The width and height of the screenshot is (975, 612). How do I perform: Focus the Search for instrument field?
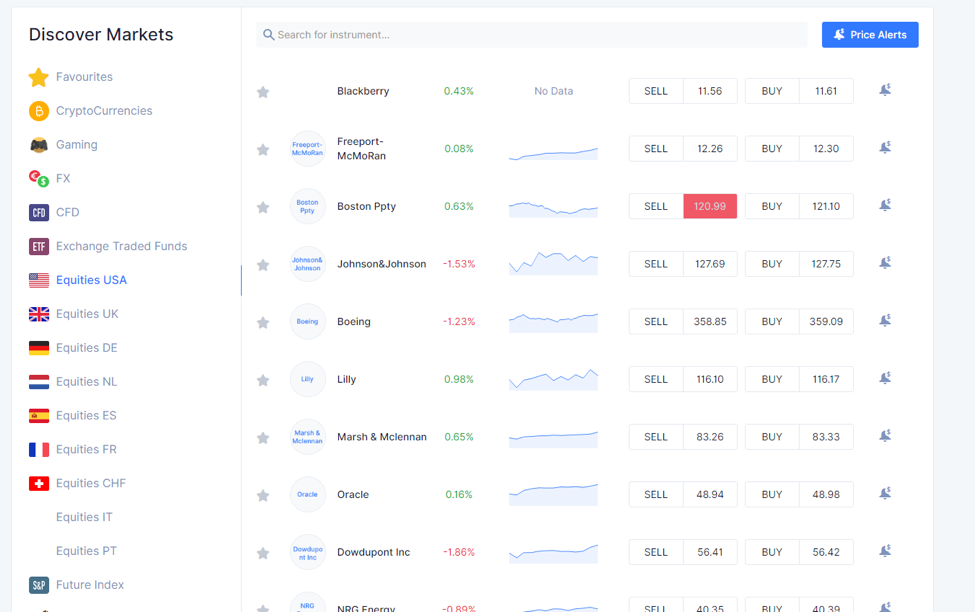532,35
